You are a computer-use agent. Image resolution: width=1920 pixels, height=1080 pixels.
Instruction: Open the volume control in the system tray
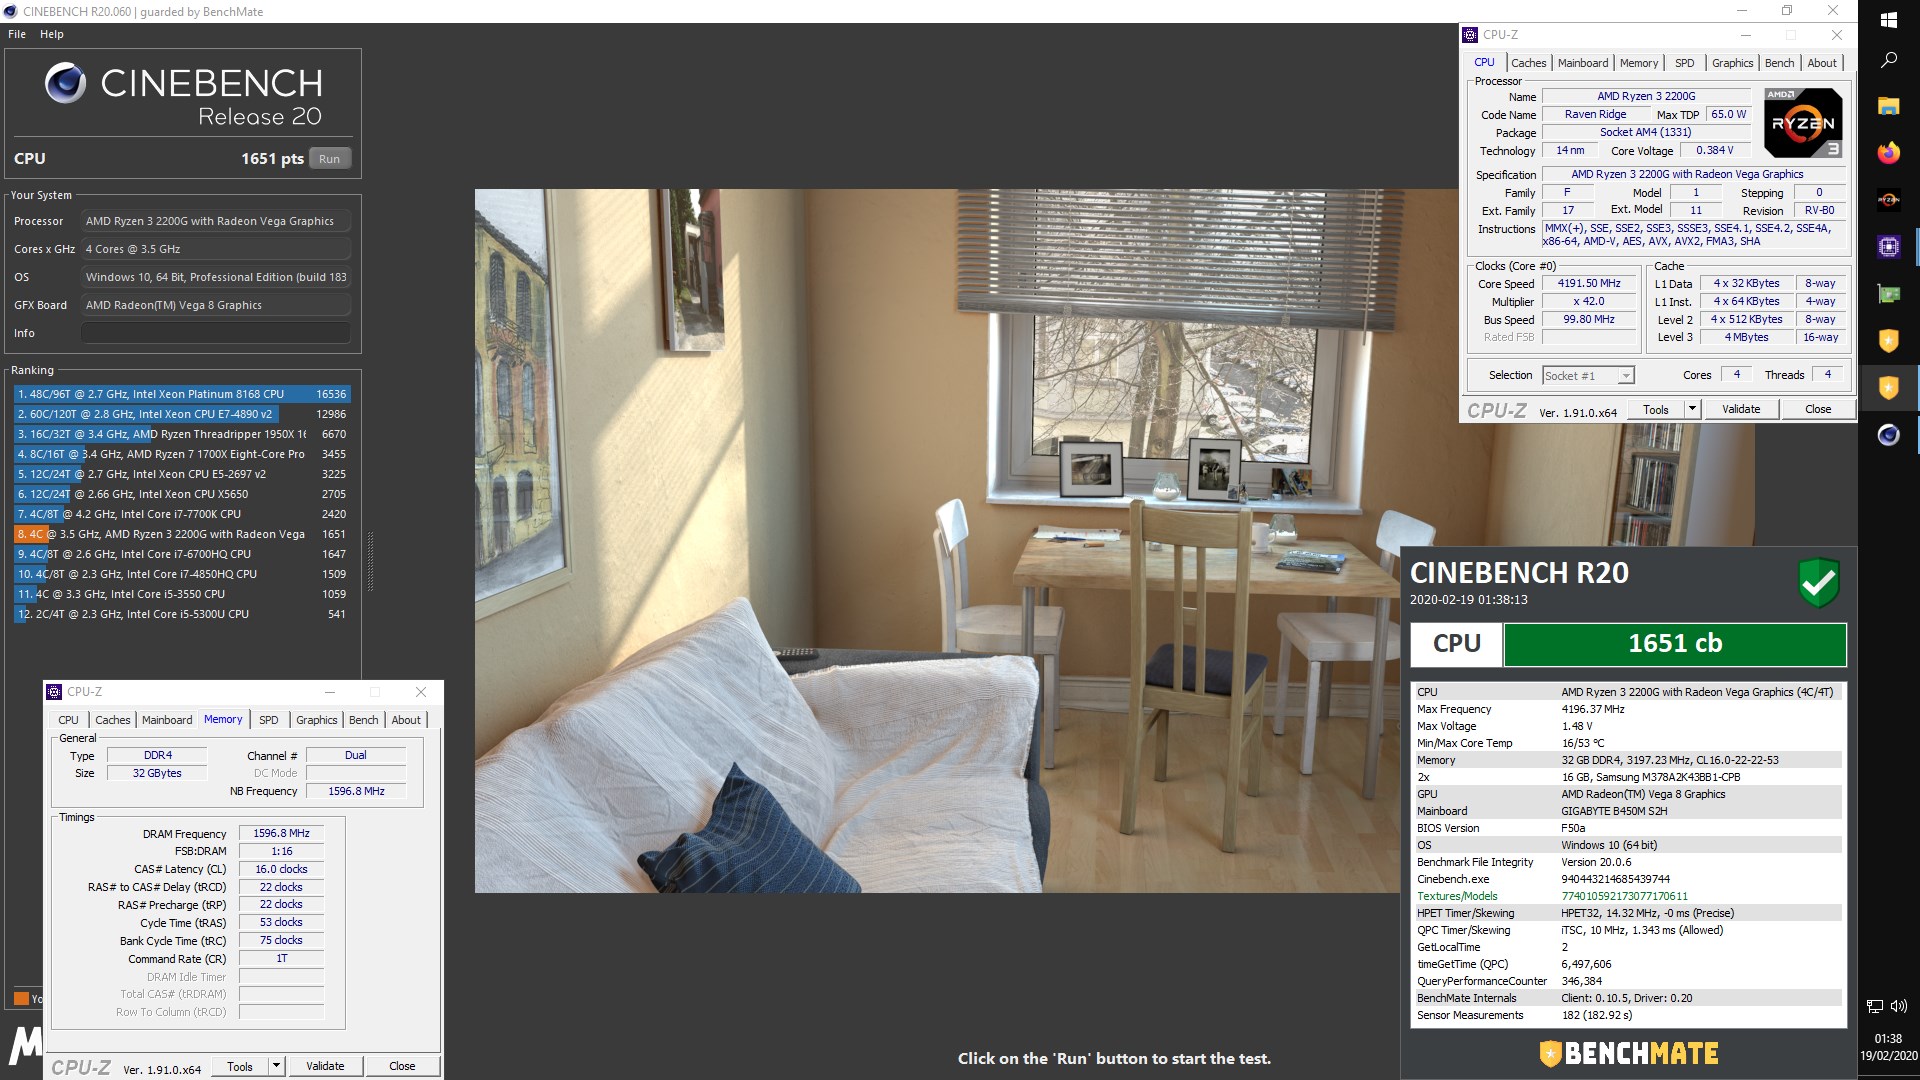1900,1006
